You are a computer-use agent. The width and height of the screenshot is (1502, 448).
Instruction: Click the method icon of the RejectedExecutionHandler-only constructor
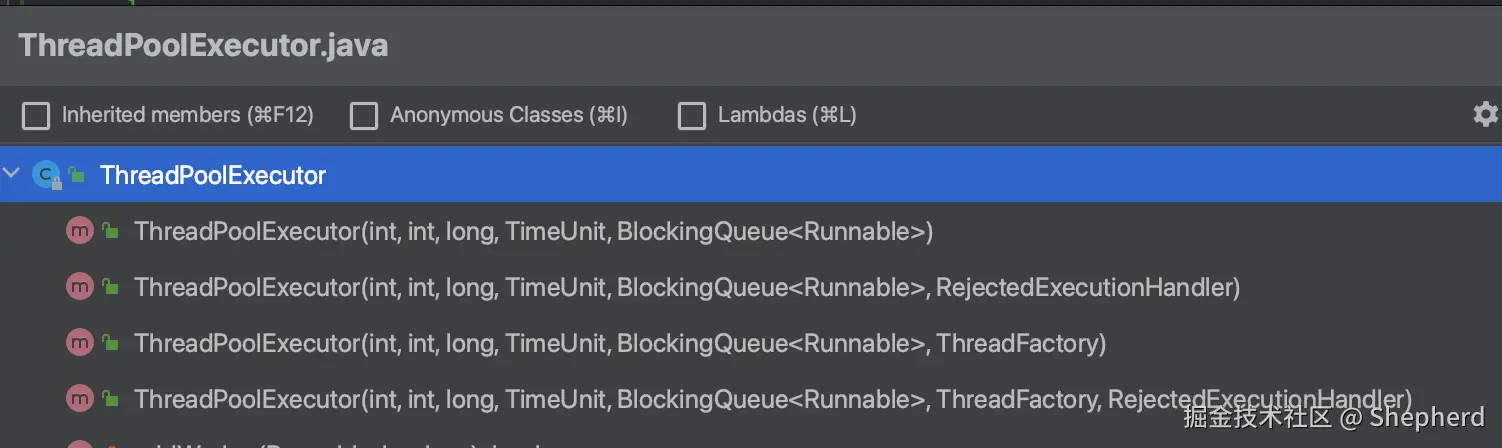pyautogui.click(x=79, y=287)
